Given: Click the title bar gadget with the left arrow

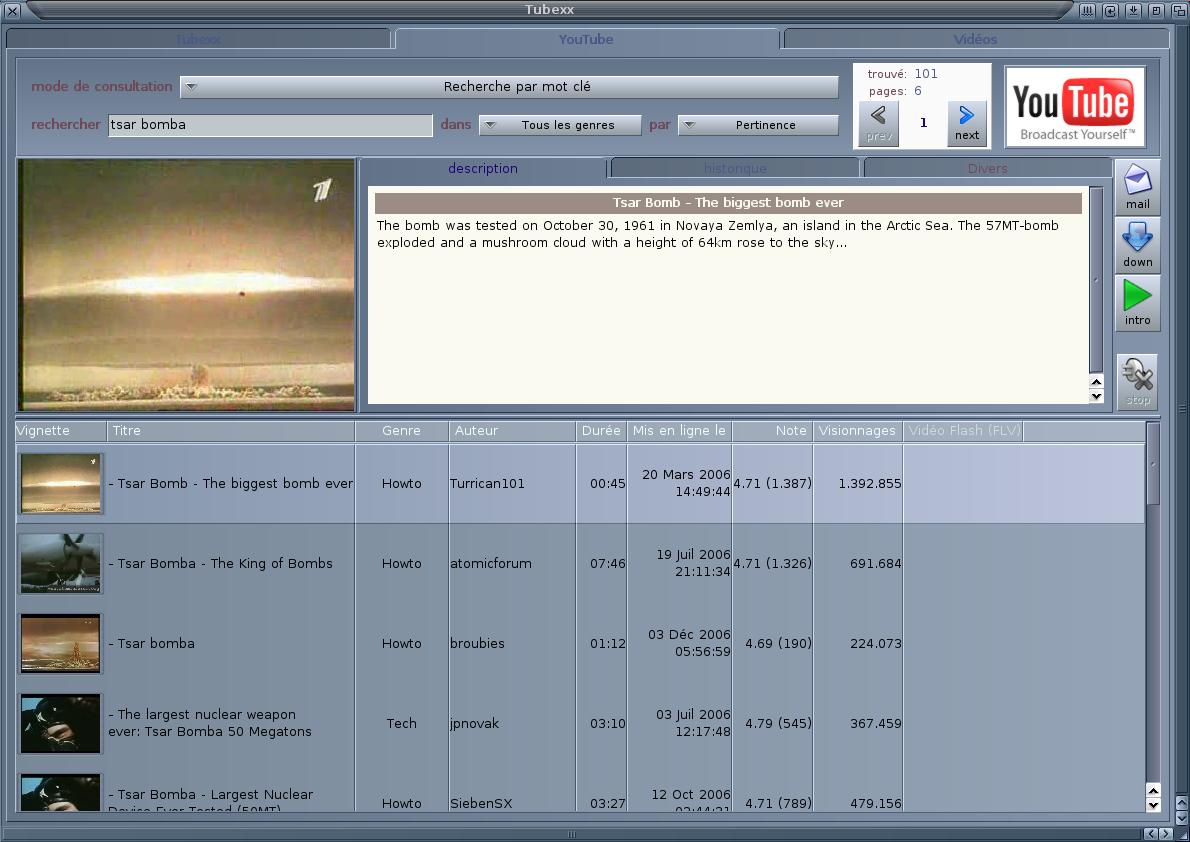Looking at the screenshot, I should click(1110, 11).
